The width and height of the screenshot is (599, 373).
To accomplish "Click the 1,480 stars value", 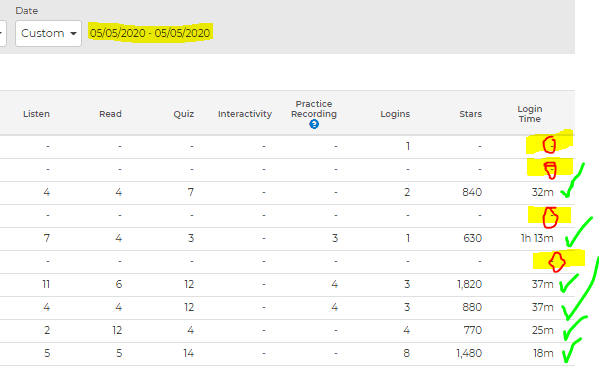I will 469,353.
